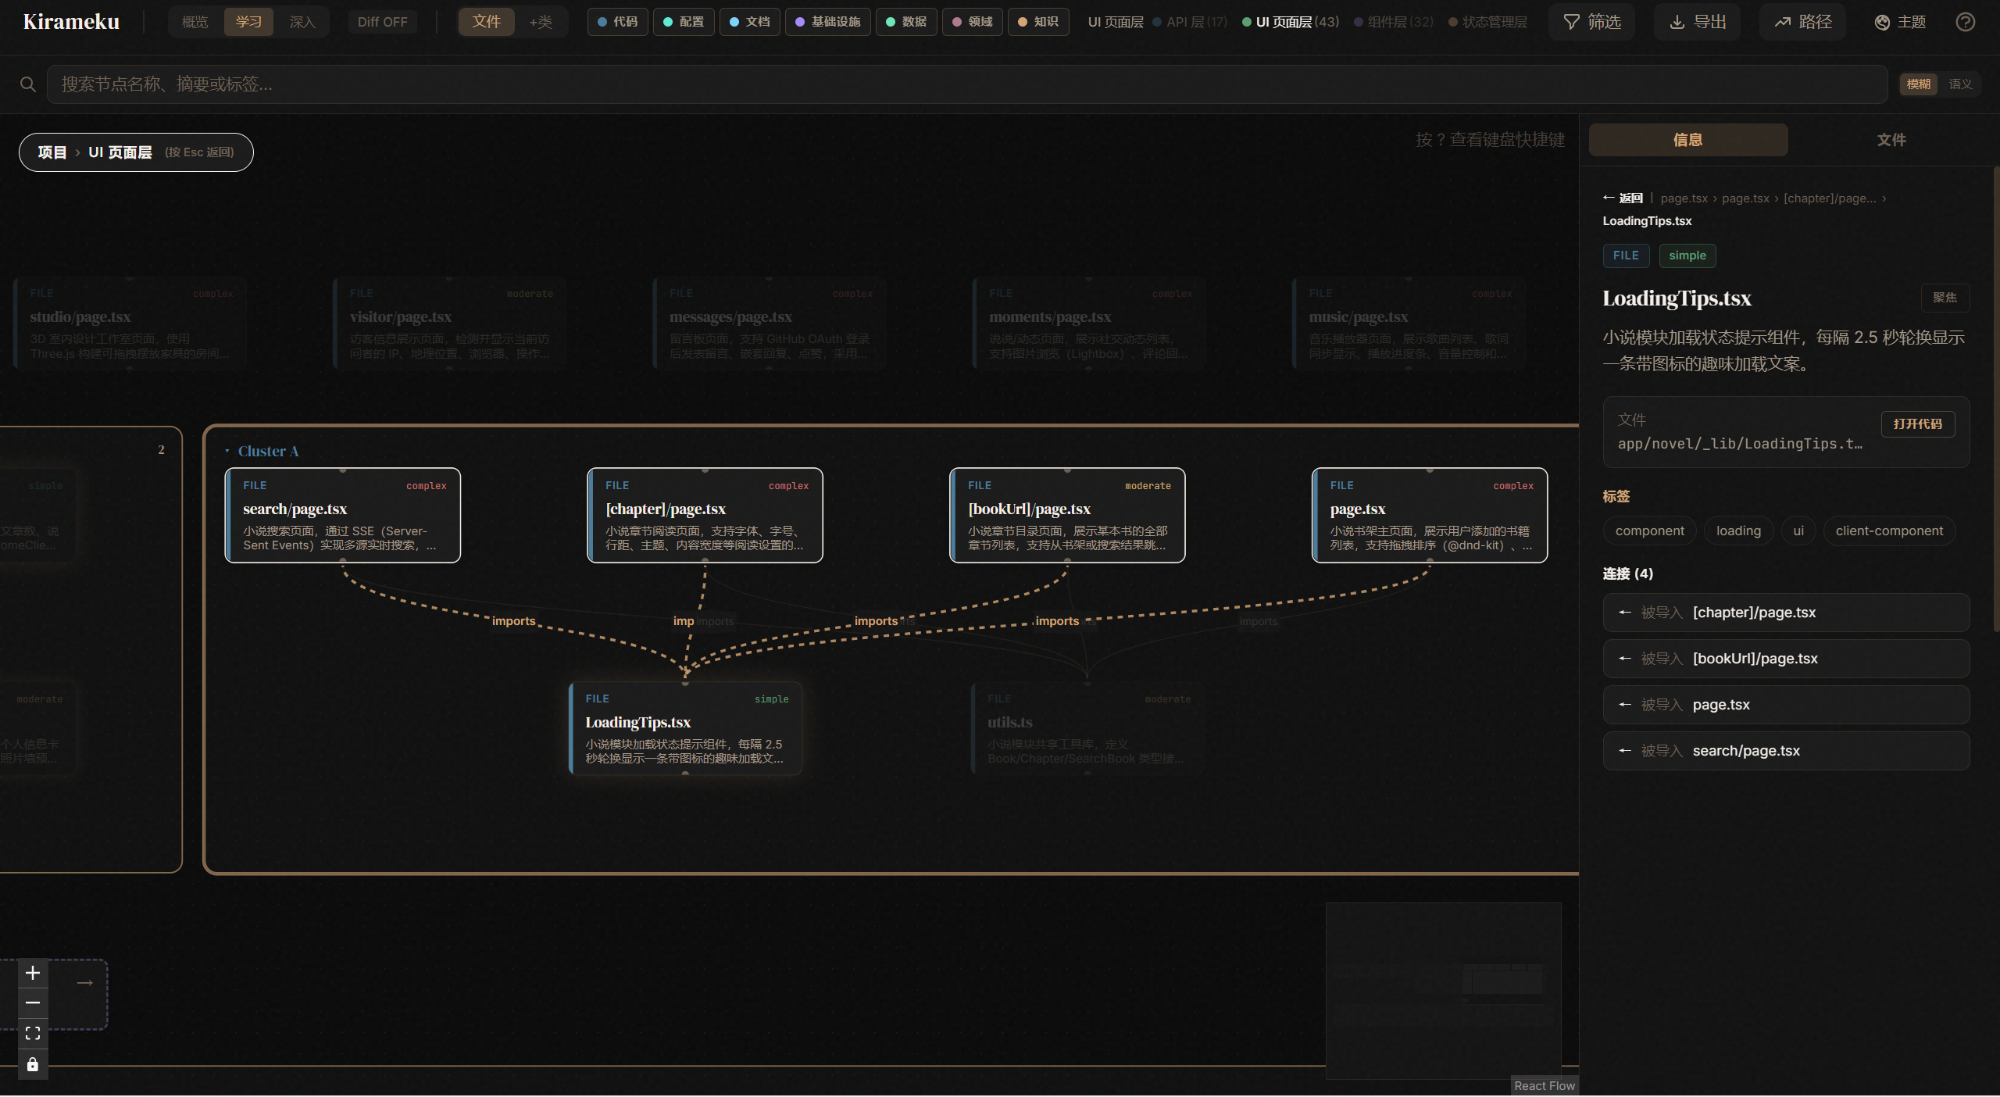The width and height of the screenshot is (2000, 1097).
Task: Toggle the 代码 category filter chip
Action: [x=617, y=22]
